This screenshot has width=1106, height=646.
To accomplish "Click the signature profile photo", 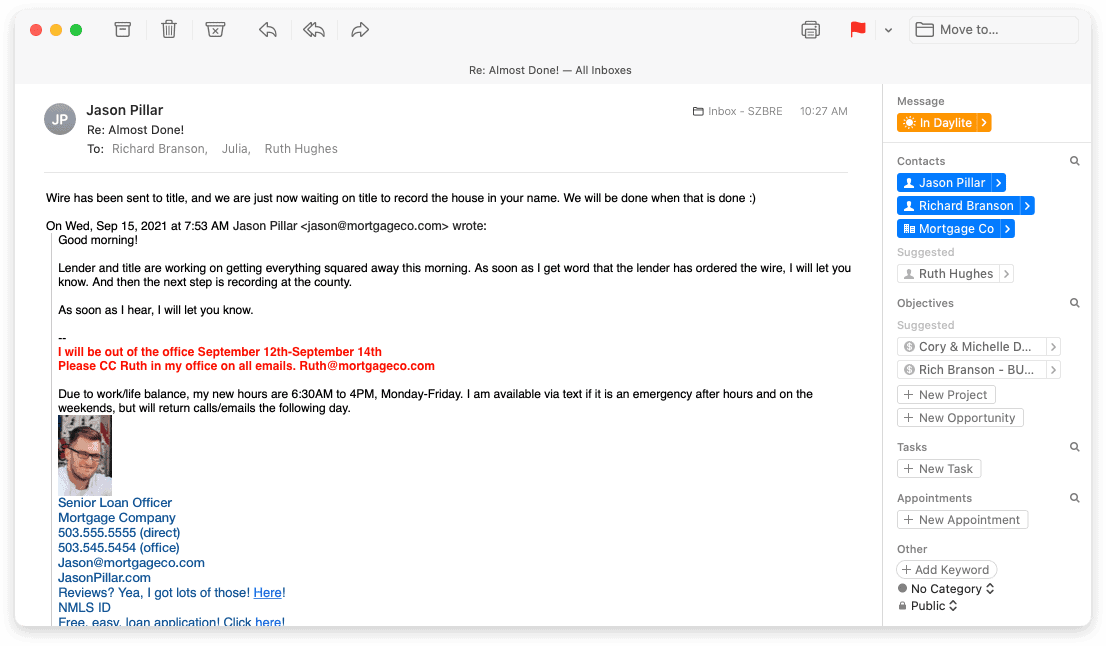I will click(x=85, y=455).
